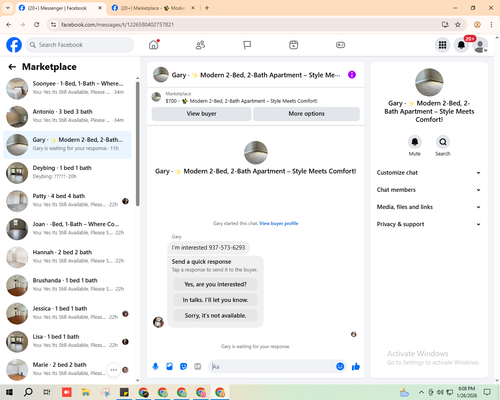Reload the page
The height and width of the screenshot is (400, 500).
pyautogui.click(x=37, y=25)
